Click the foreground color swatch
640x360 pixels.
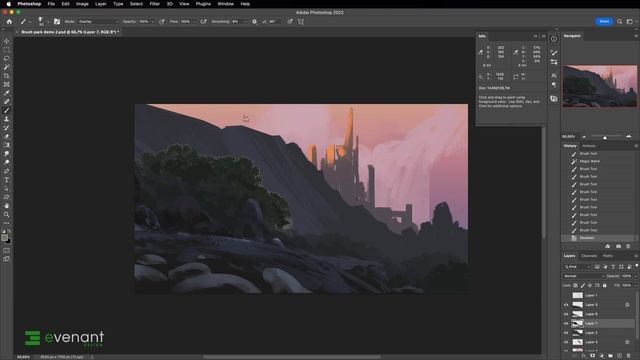[4, 238]
